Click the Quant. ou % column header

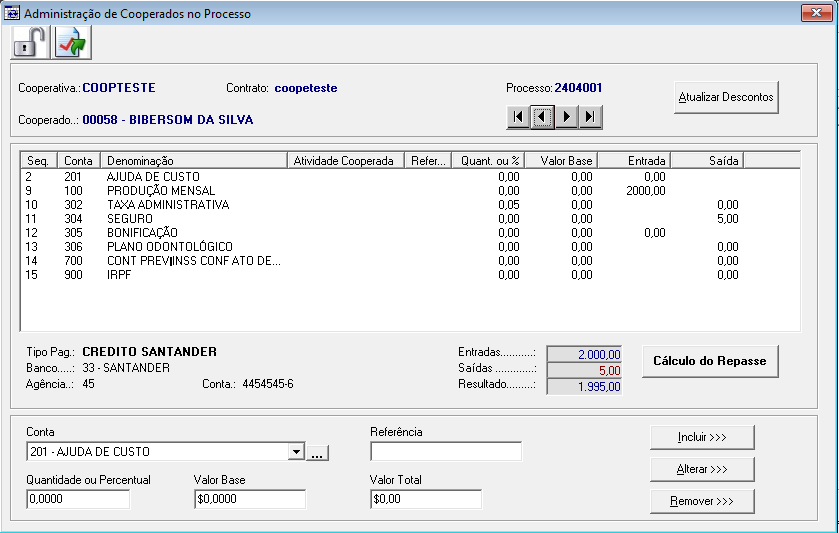(x=489, y=161)
